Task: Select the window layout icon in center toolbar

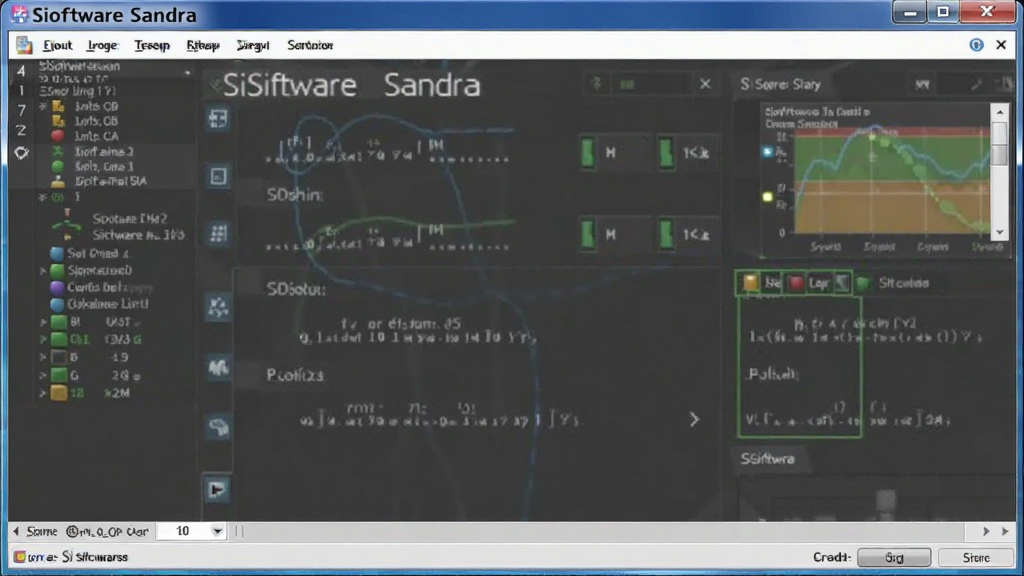Action: pyautogui.click(x=218, y=119)
